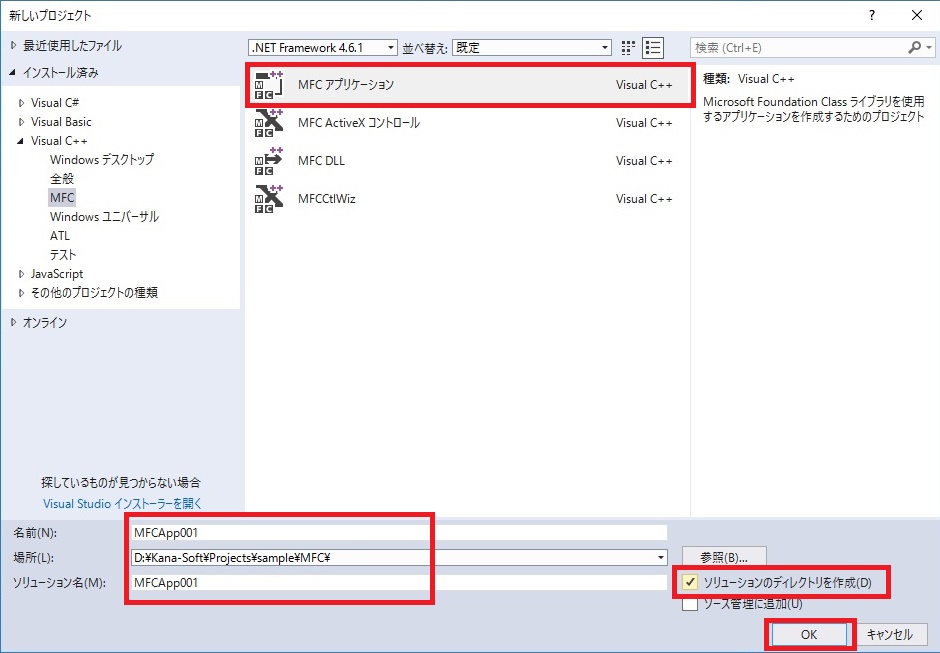Image resolution: width=940 pixels, height=653 pixels.
Task: Expand the Visual C# node
Action: tap(22, 103)
